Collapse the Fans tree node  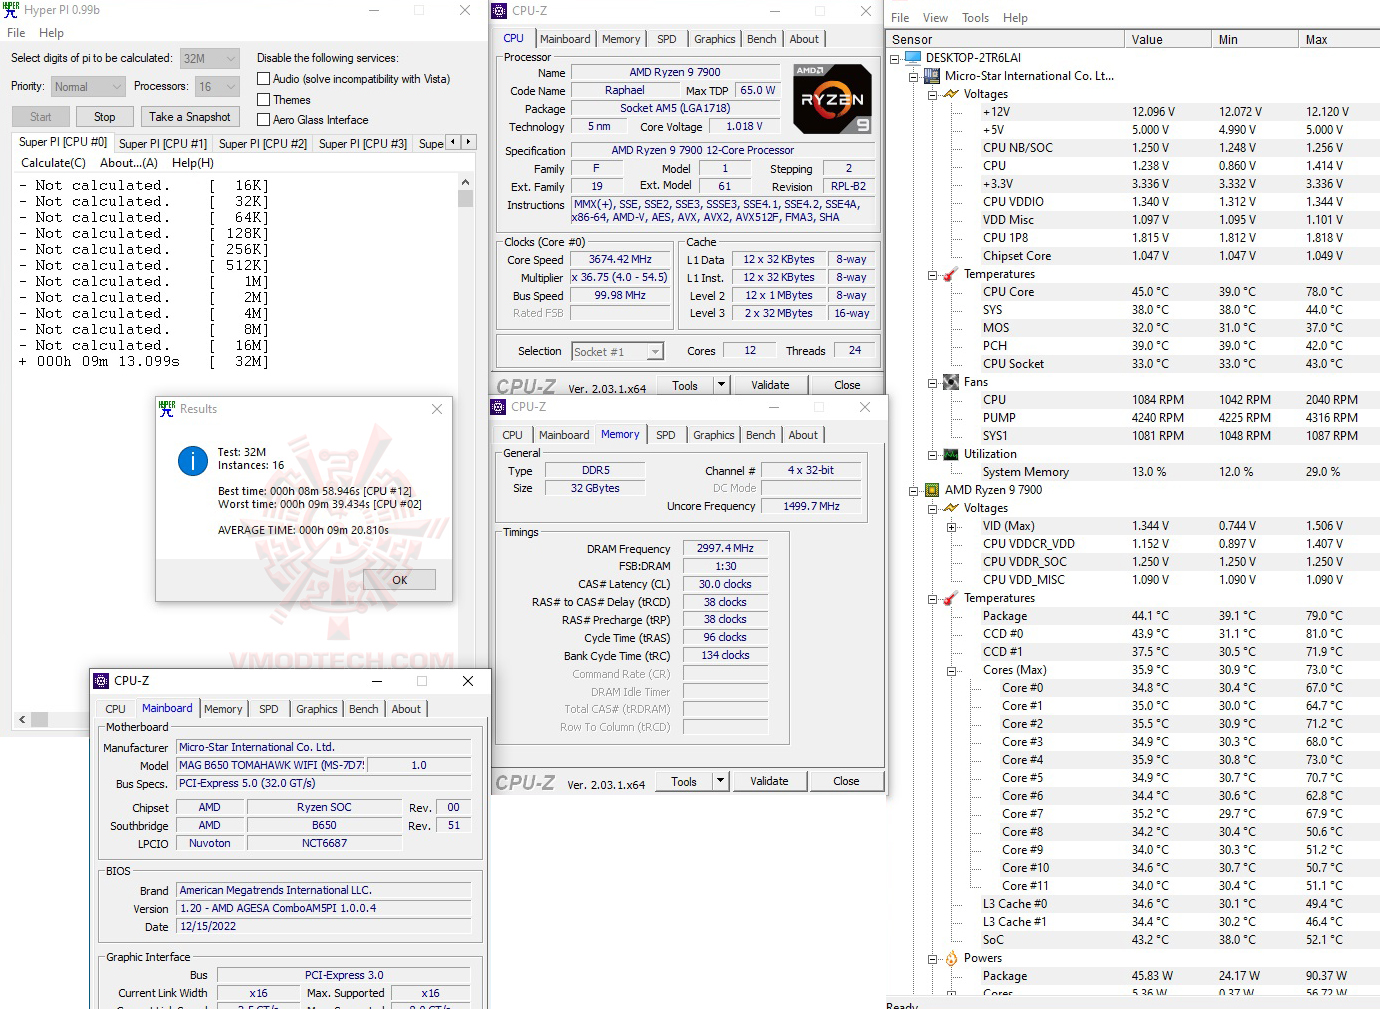(x=932, y=382)
